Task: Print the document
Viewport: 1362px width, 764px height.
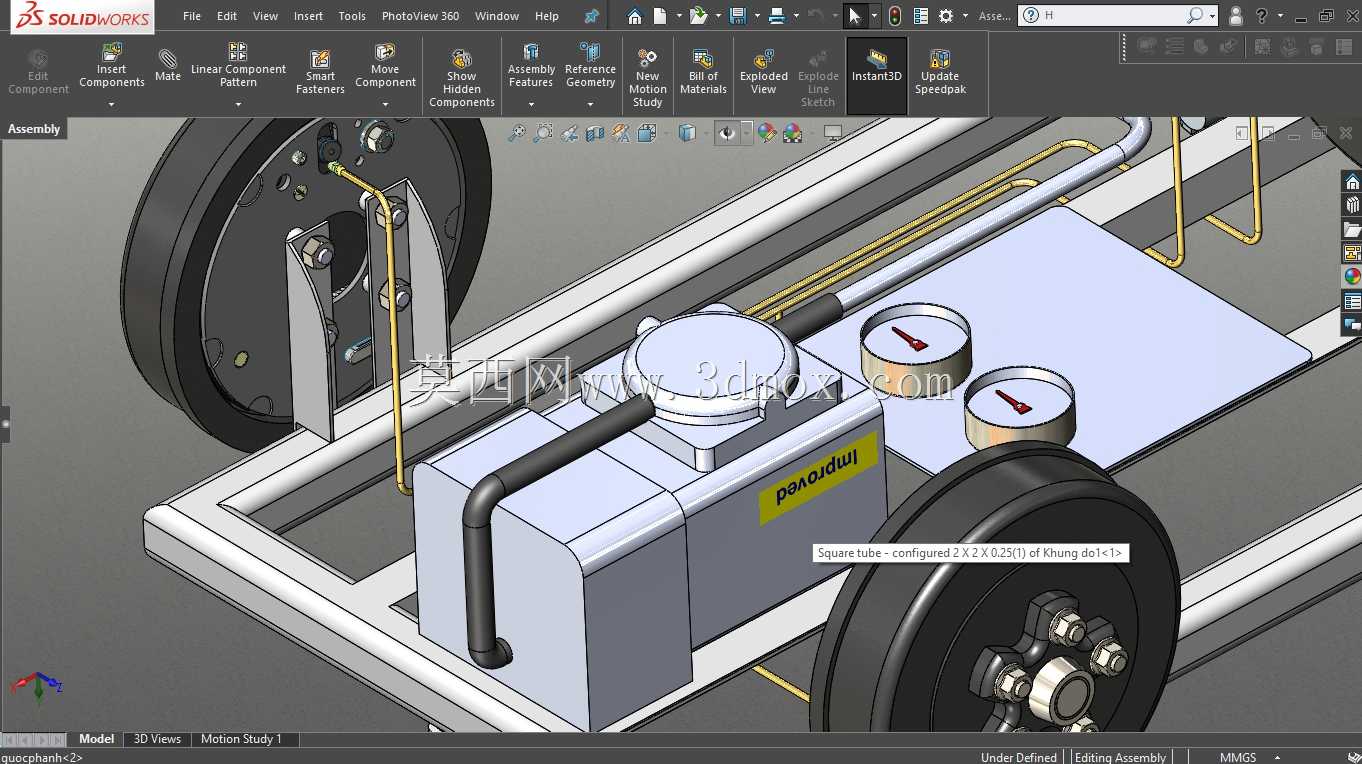Action: pyautogui.click(x=777, y=16)
